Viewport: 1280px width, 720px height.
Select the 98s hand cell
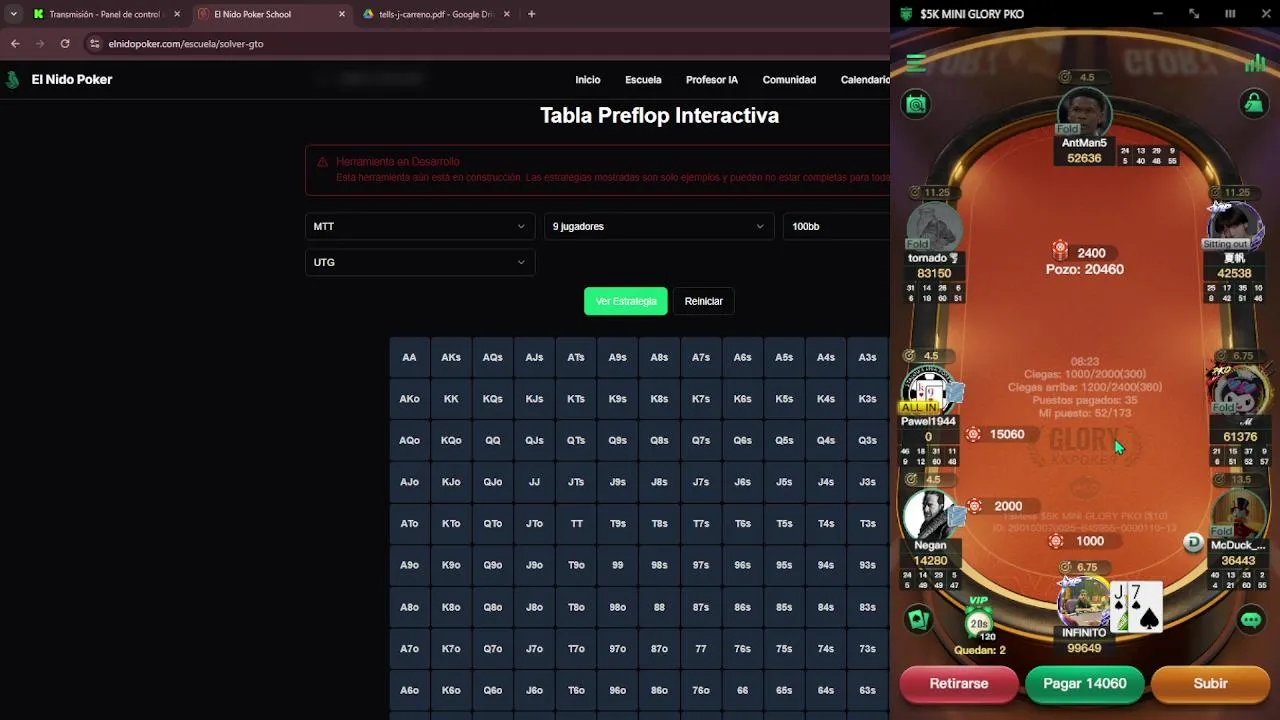click(659, 565)
